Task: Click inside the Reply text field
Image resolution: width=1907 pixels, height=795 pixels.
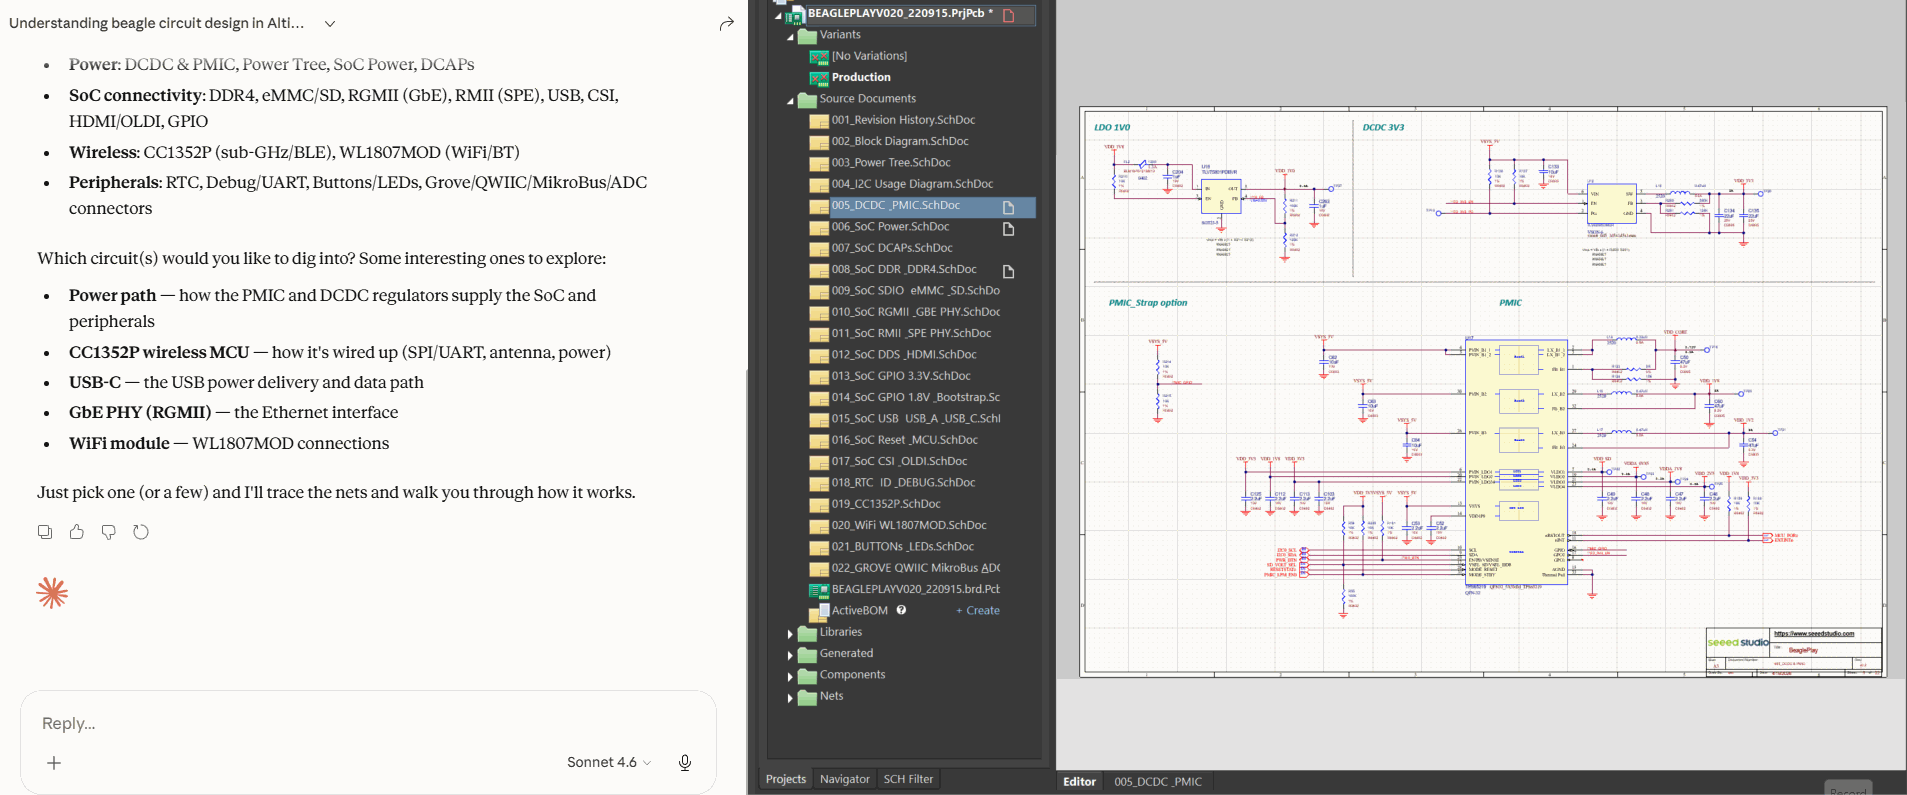Action: pos(368,723)
